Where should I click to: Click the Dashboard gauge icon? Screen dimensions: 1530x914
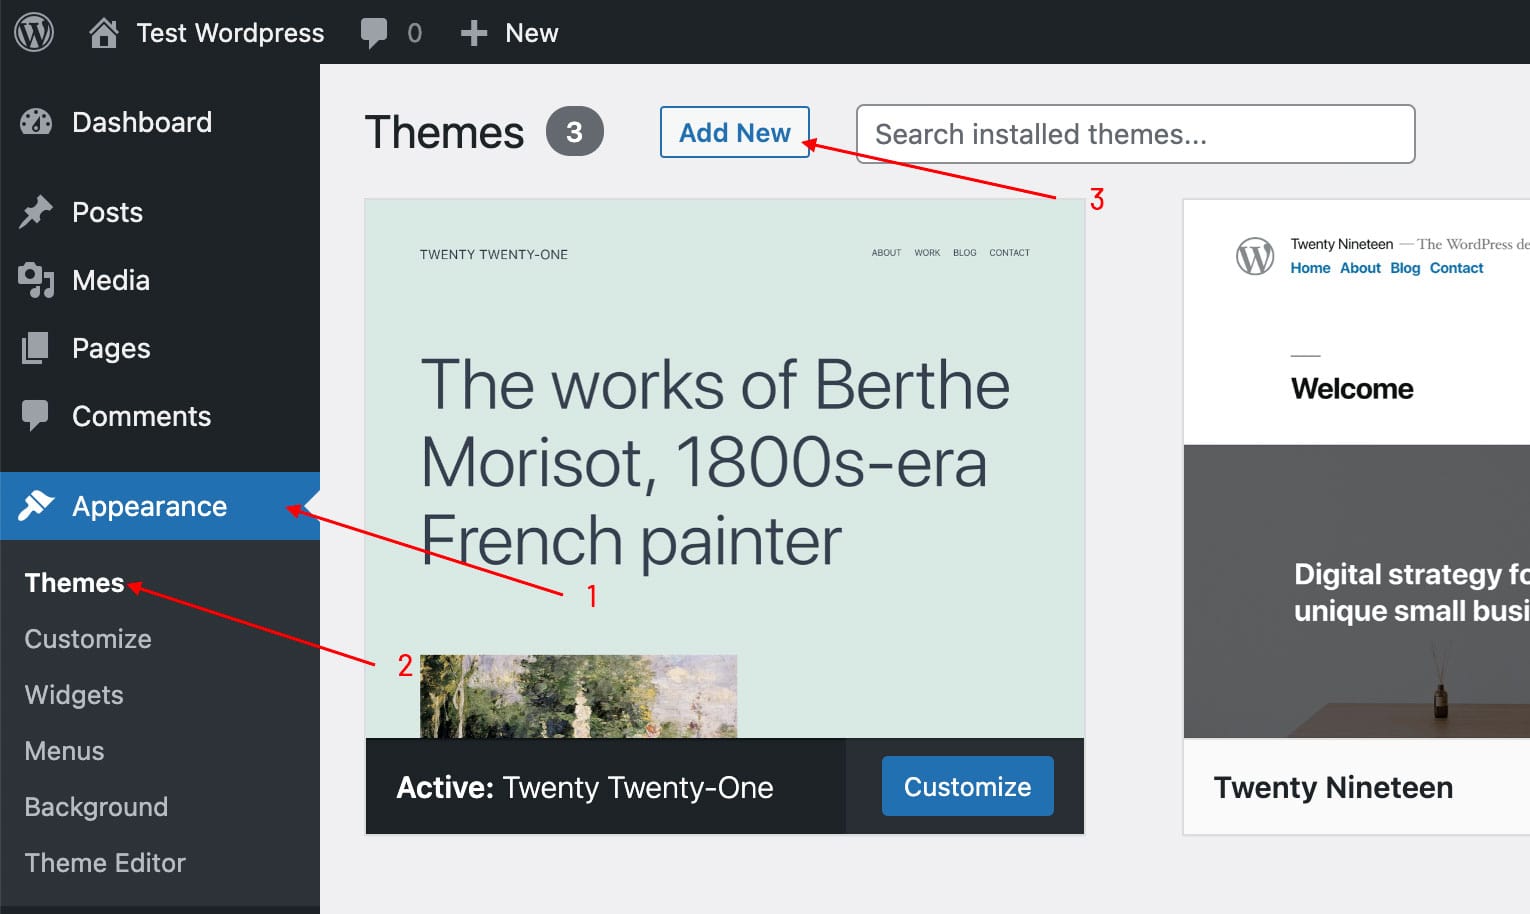pyautogui.click(x=36, y=122)
